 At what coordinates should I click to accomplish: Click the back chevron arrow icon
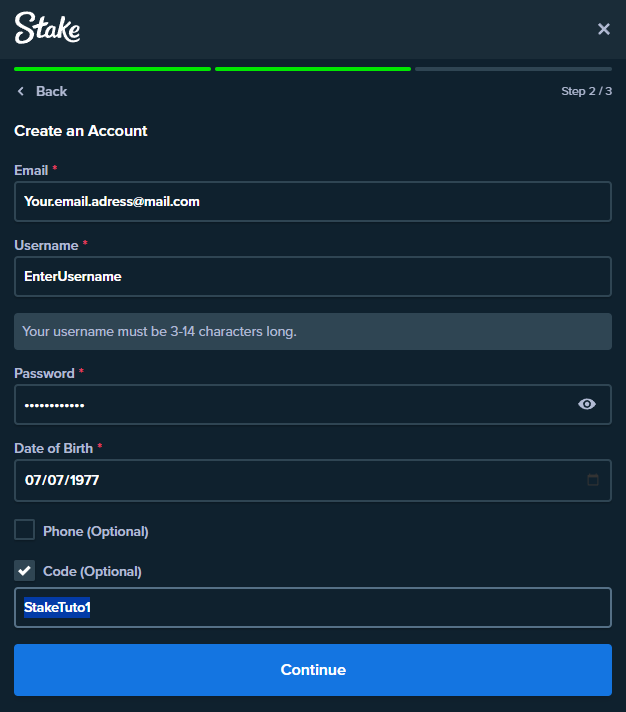(x=20, y=91)
